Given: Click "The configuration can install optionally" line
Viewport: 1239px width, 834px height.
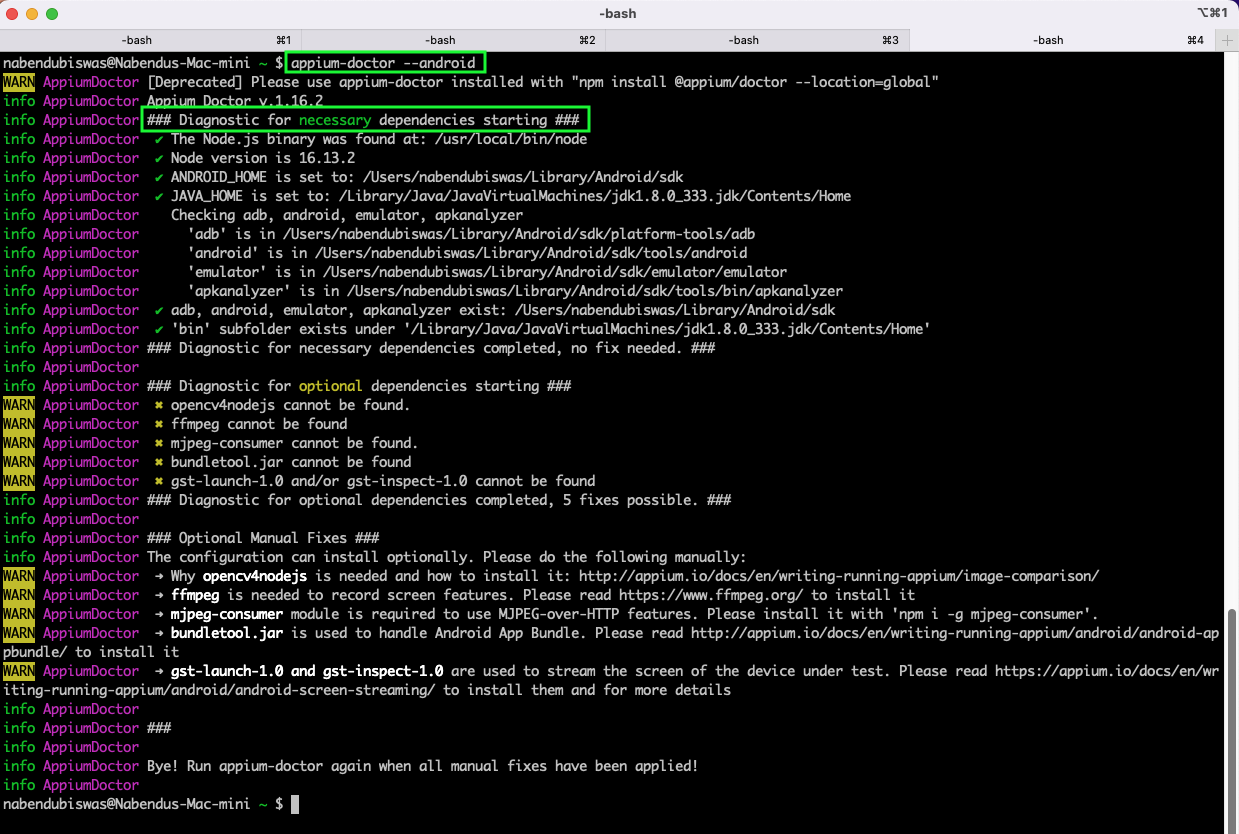Looking at the screenshot, I should [x=447, y=557].
